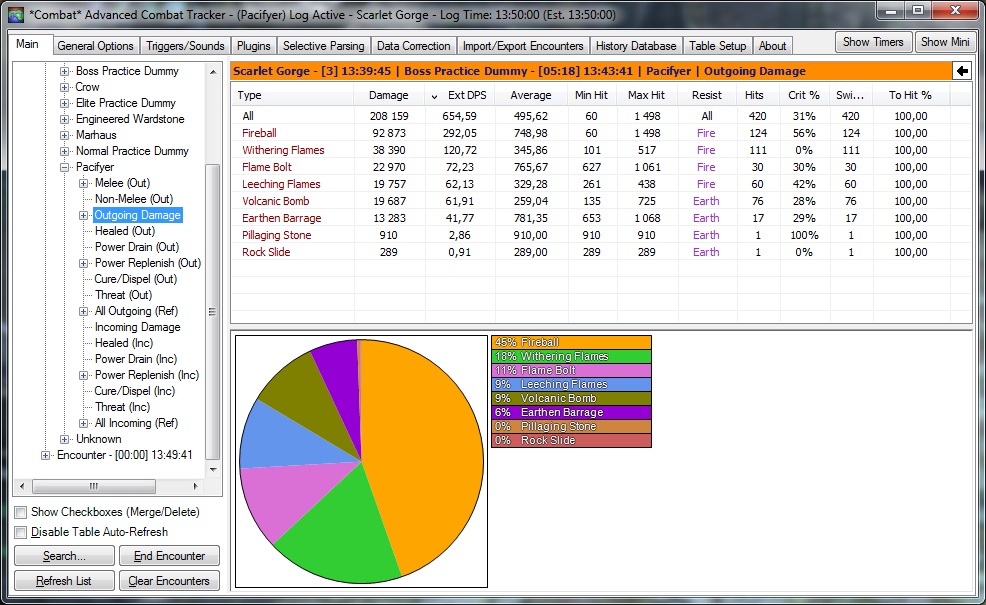
Task: Expand Boss Practice Dummy tree node
Action: click(x=64, y=71)
